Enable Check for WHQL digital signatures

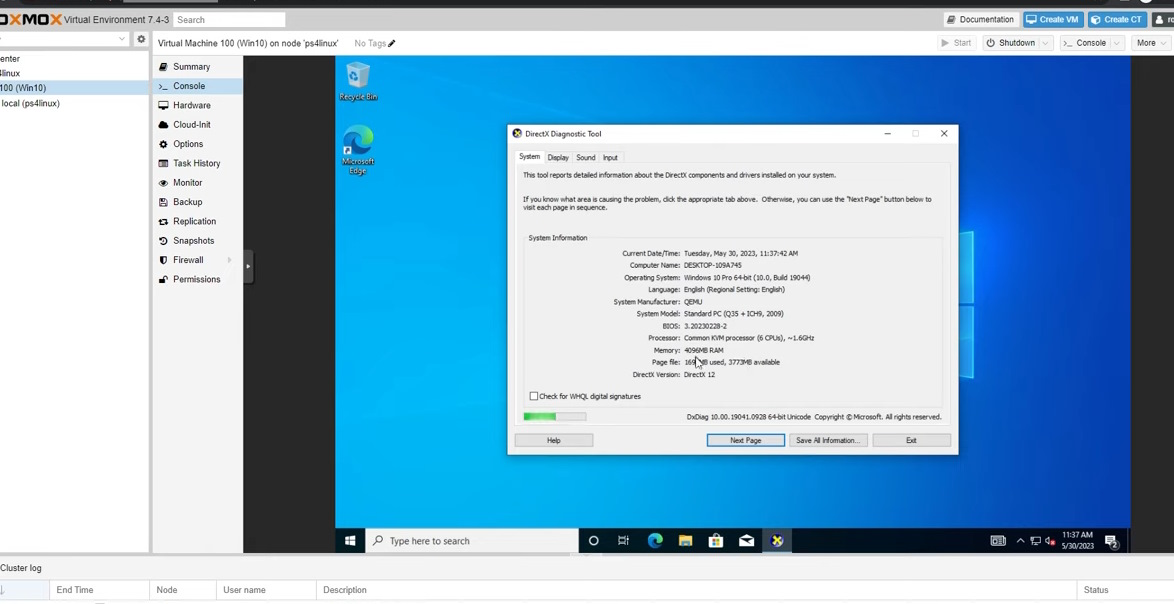(x=534, y=396)
